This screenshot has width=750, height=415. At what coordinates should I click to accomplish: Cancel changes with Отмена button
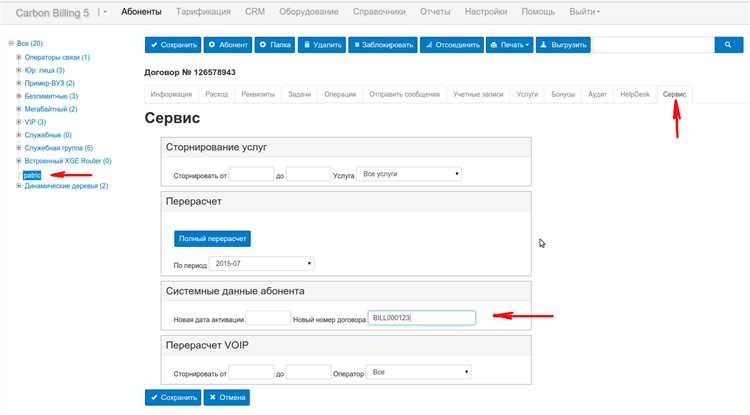[x=227, y=397]
